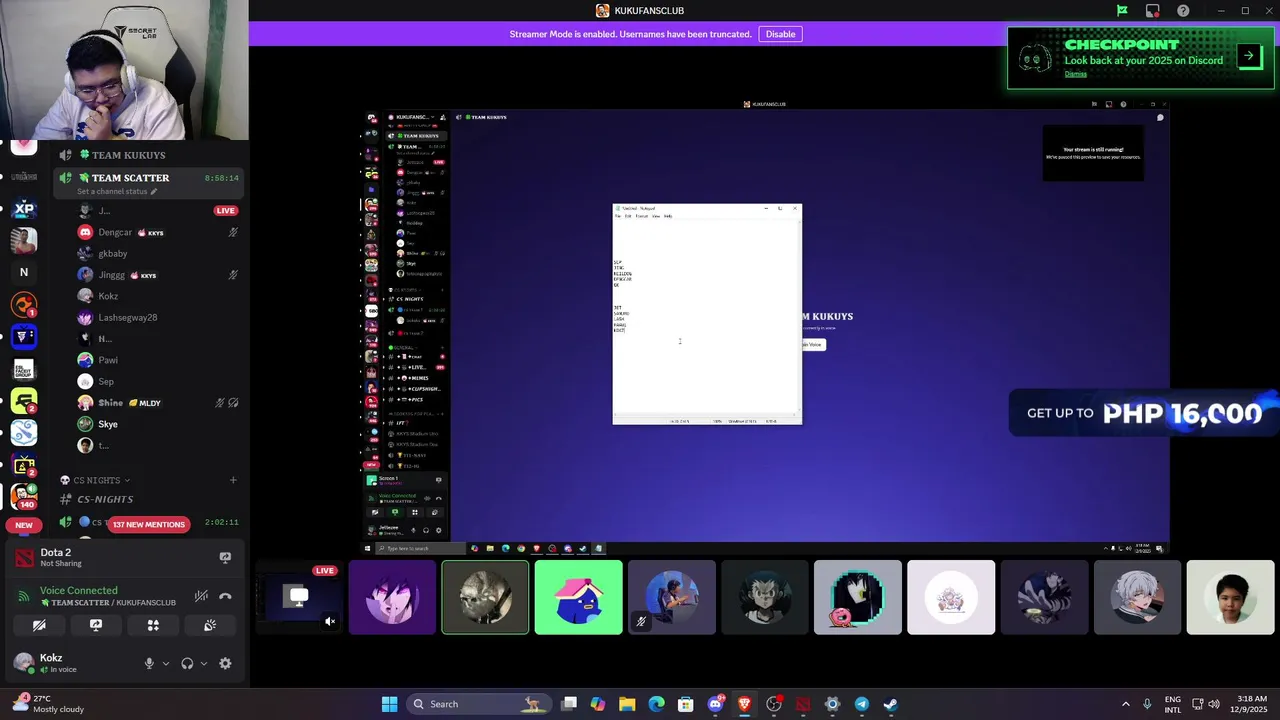Open Windows Start menu
The height and width of the screenshot is (720, 1280).
[x=389, y=704]
